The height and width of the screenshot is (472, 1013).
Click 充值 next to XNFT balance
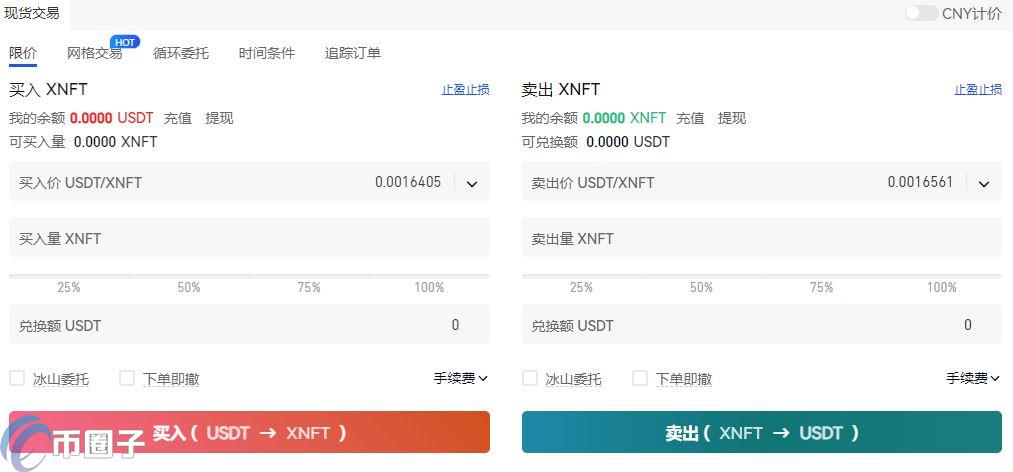(x=690, y=118)
